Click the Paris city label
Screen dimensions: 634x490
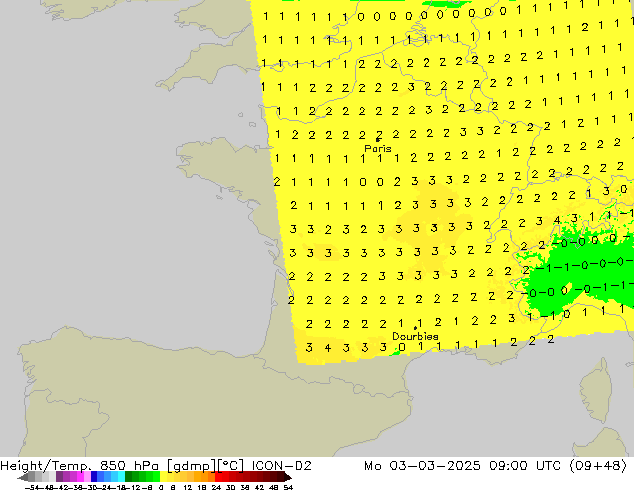point(378,148)
